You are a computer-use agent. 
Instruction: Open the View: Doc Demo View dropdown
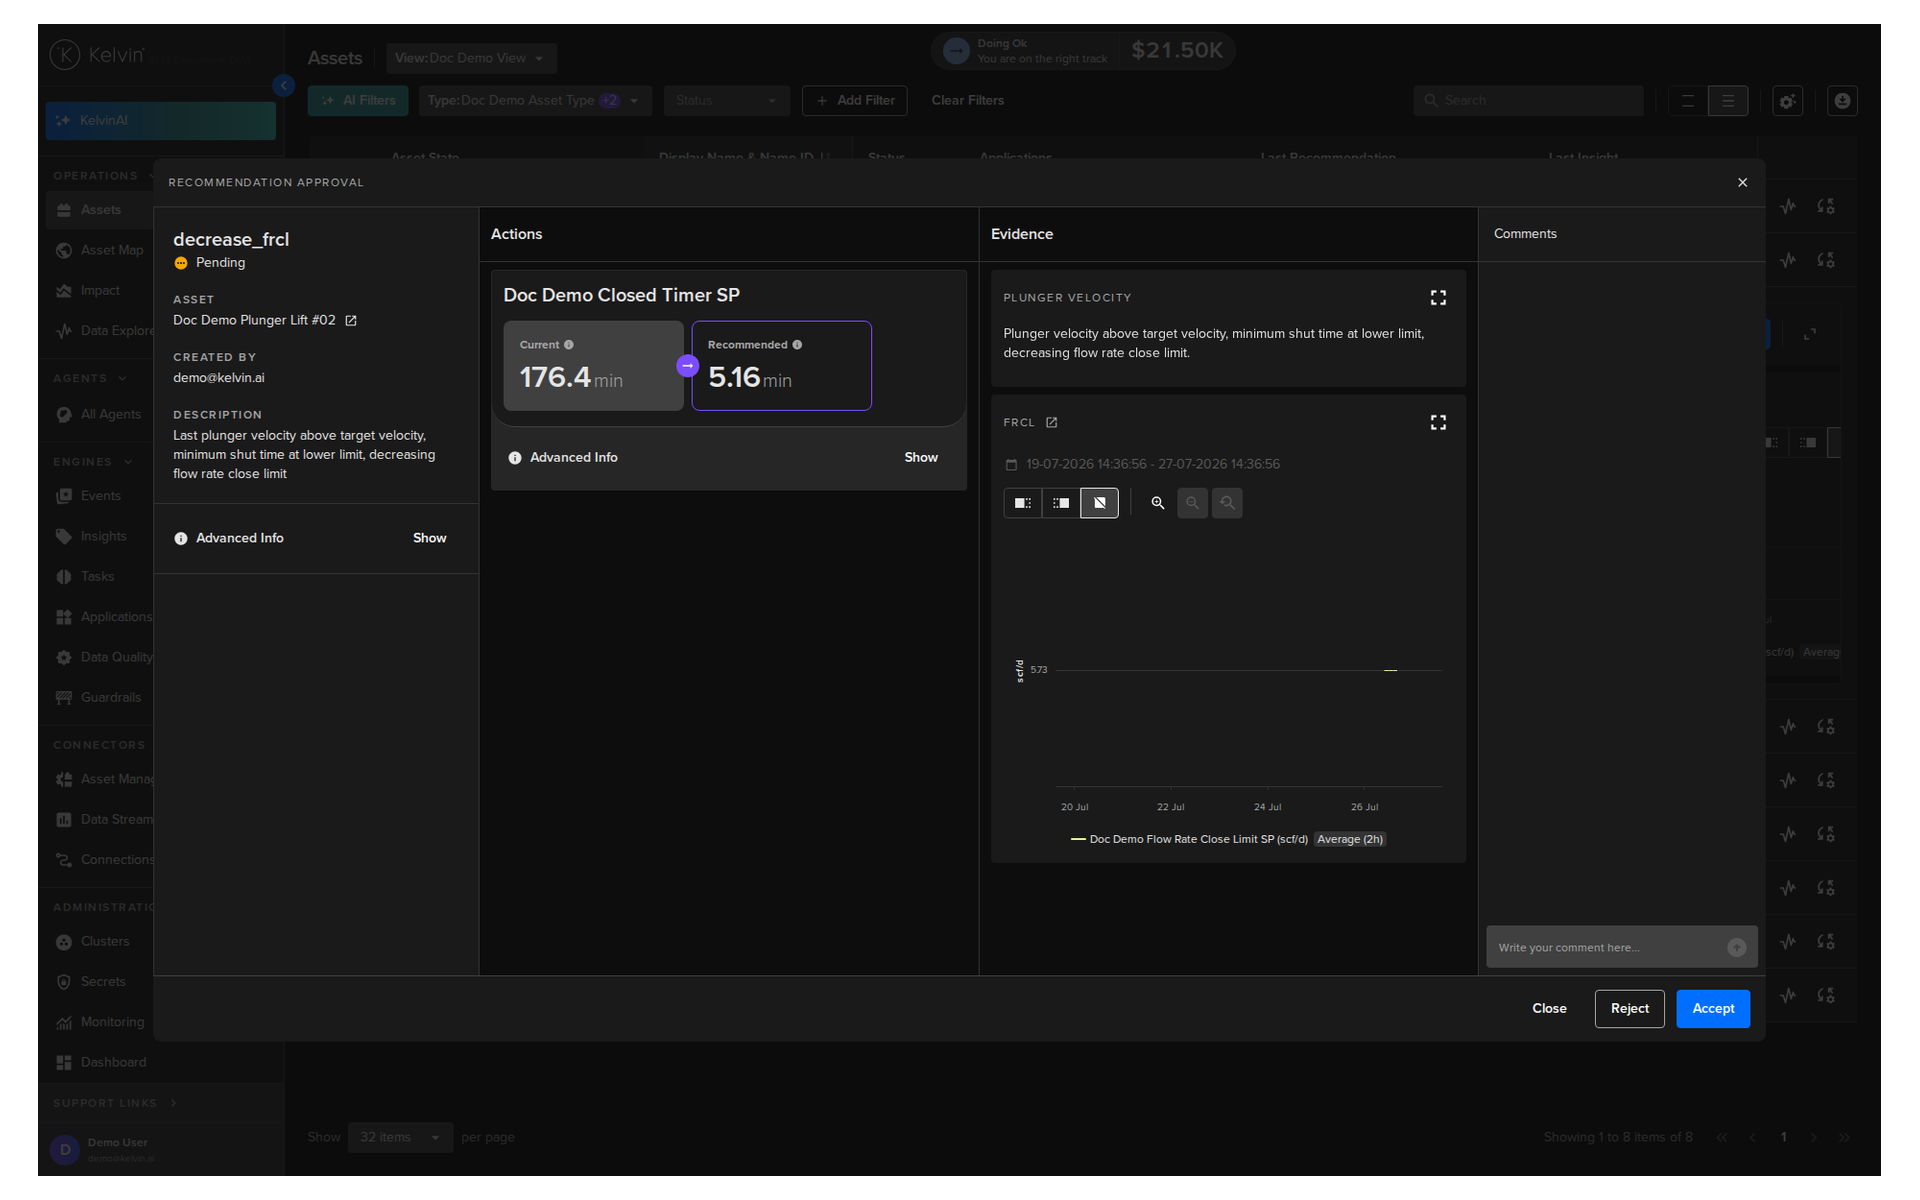pos(471,58)
